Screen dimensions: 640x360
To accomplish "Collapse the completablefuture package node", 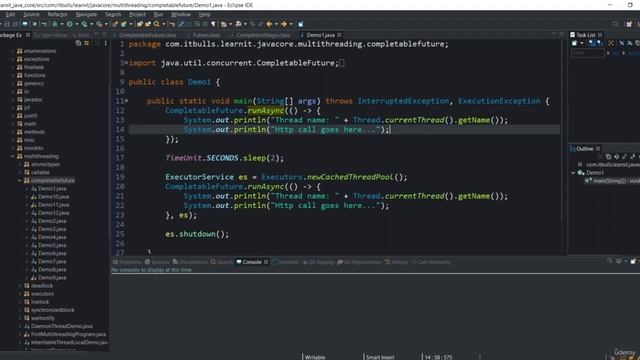I will (x=19, y=180).
